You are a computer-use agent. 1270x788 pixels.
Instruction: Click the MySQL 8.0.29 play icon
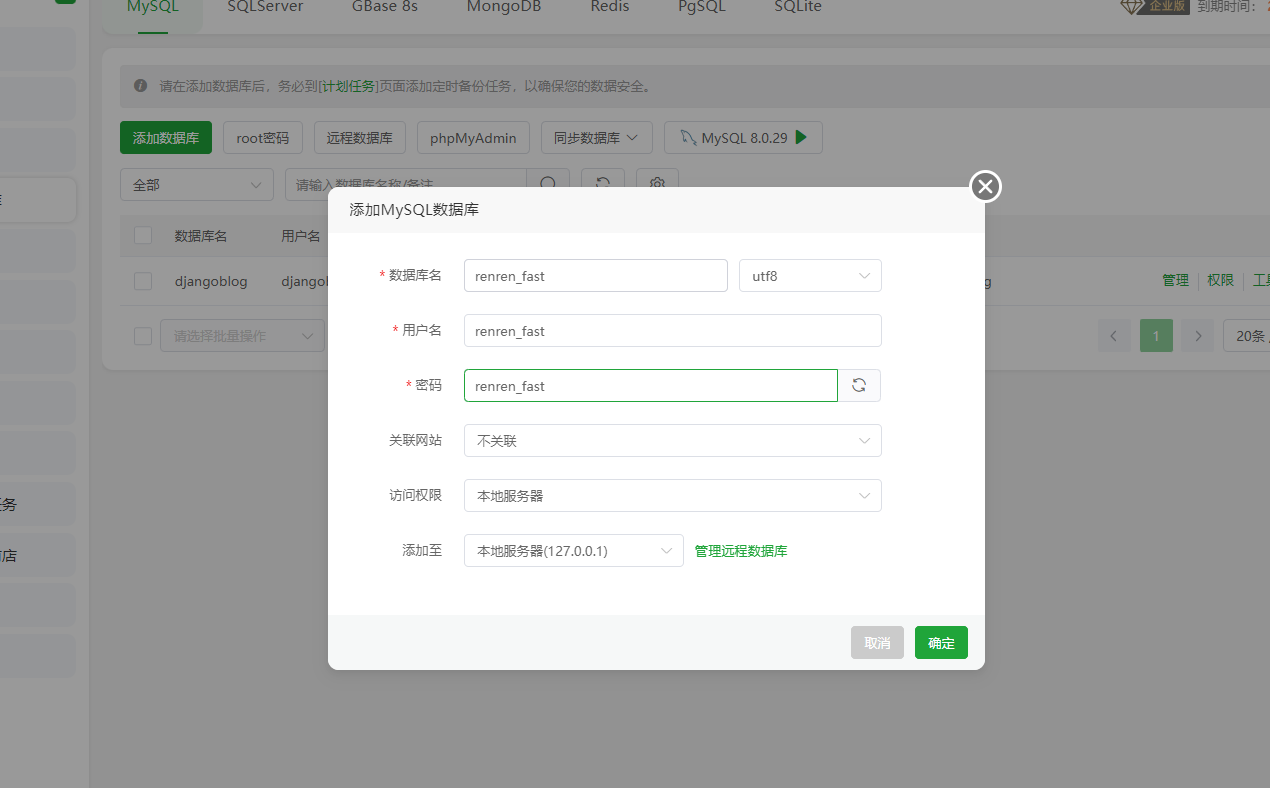click(x=801, y=138)
